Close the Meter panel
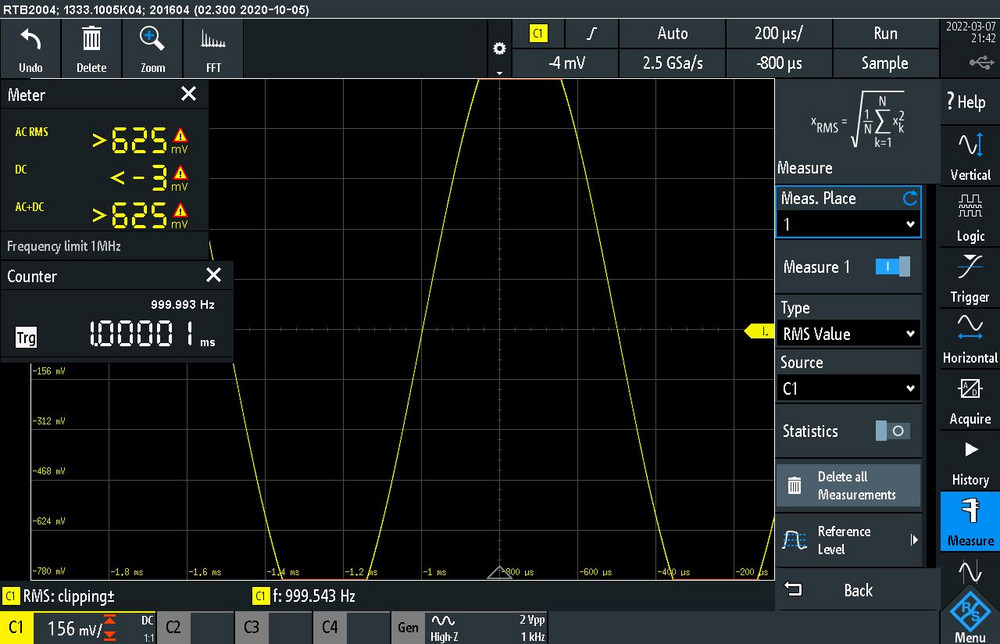The image size is (1000, 644). [189, 94]
